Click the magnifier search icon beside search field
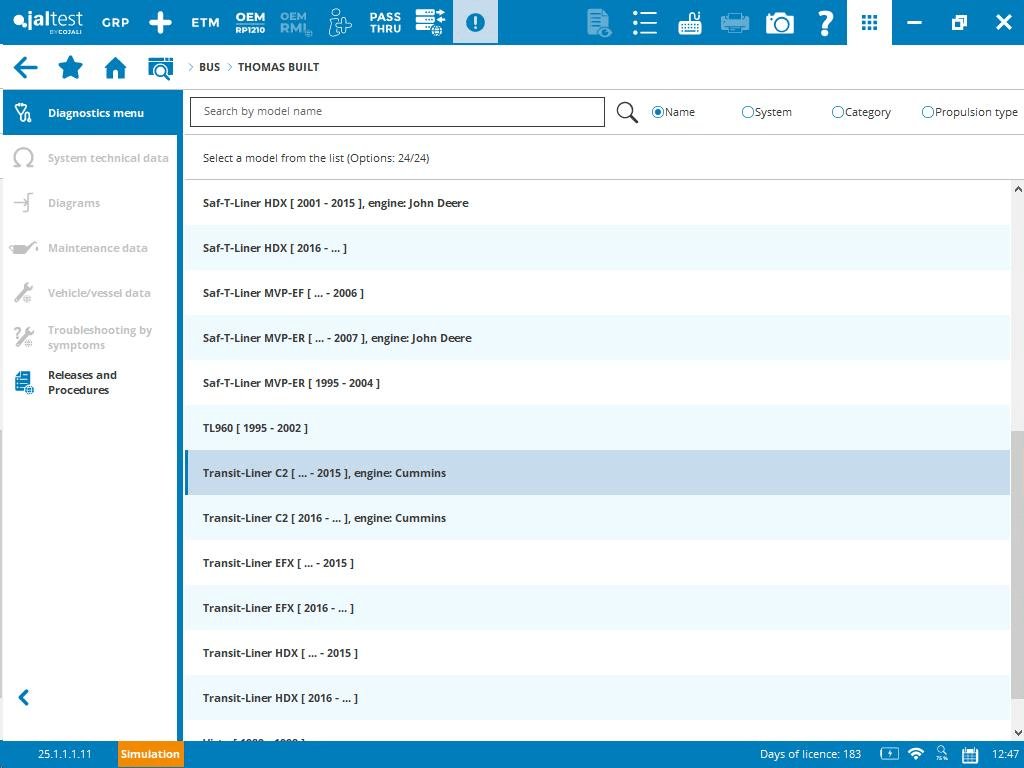The width and height of the screenshot is (1024, 768). (627, 112)
